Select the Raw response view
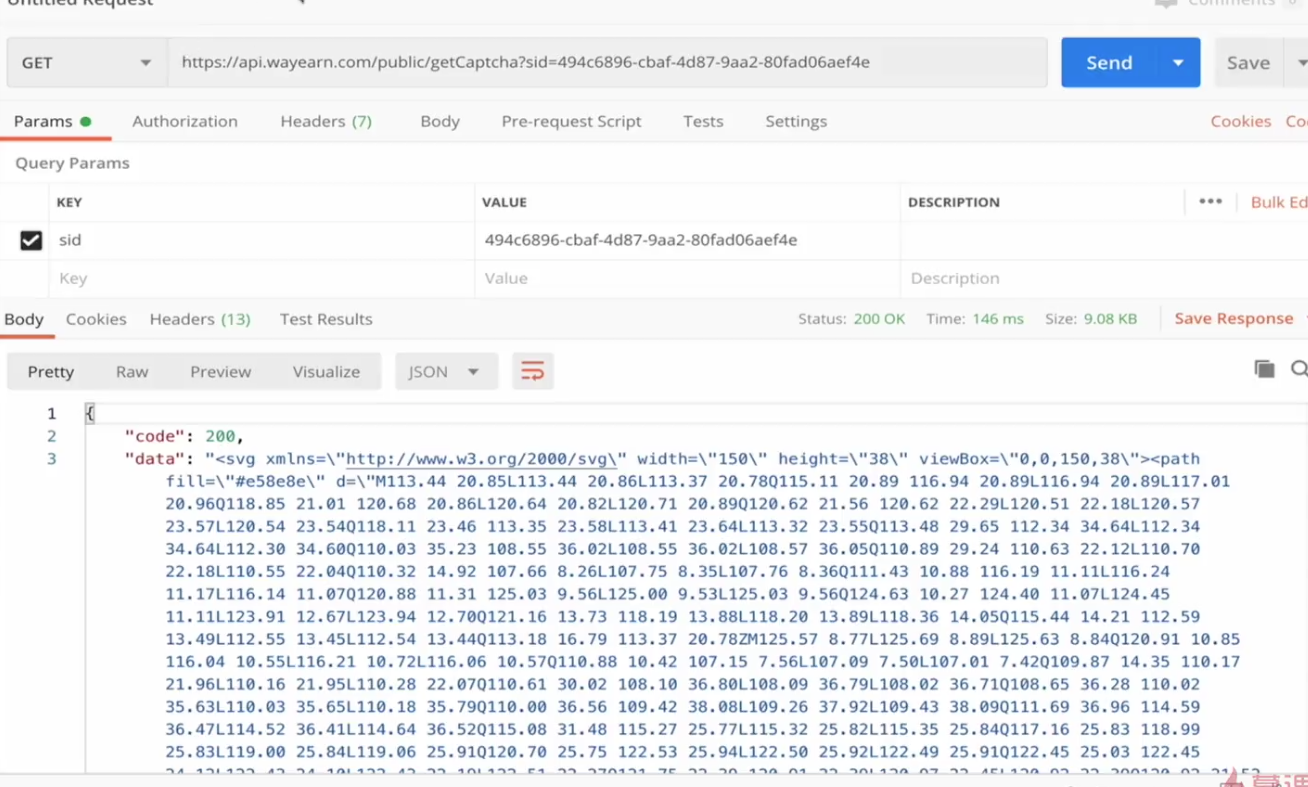 point(132,371)
